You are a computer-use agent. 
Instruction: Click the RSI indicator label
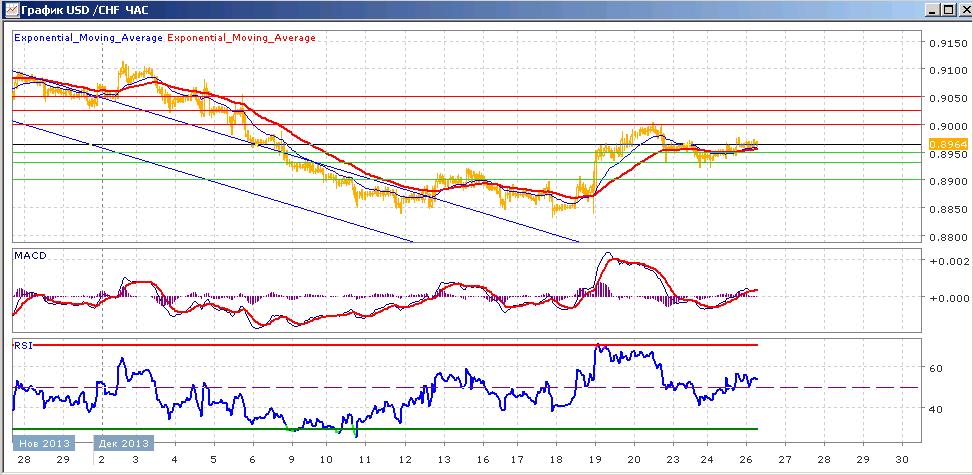pyautogui.click(x=22, y=346)
